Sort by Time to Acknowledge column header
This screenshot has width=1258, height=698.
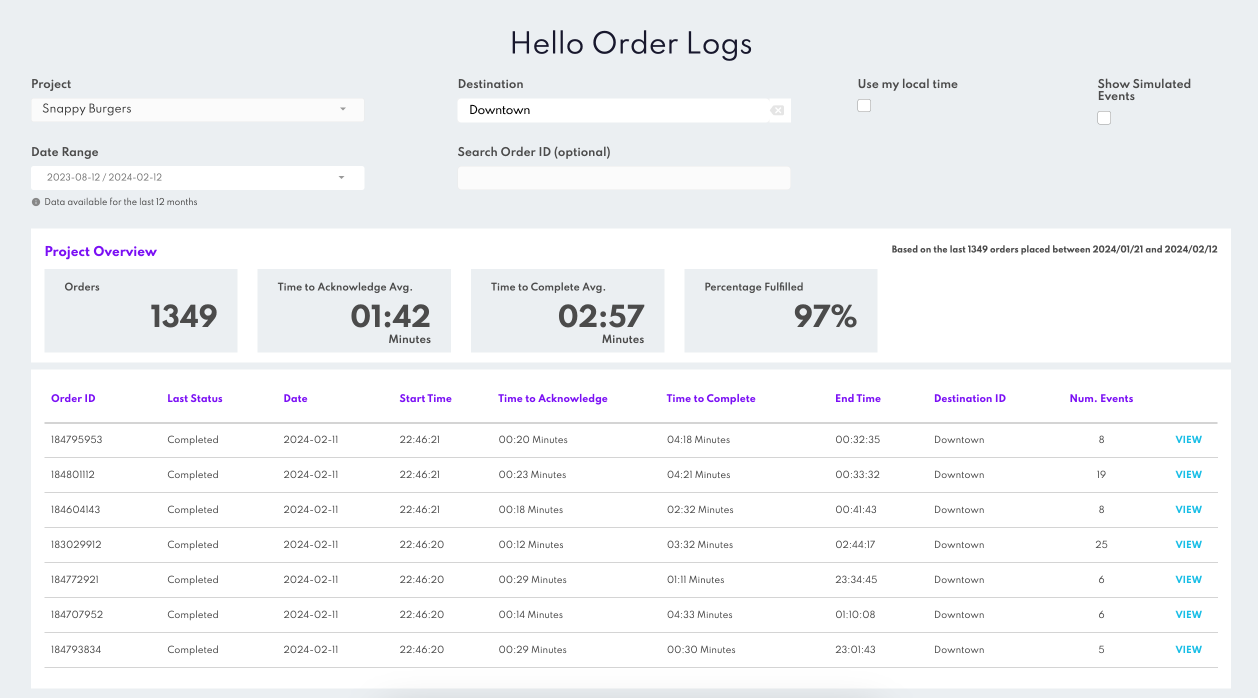point(553,398)
